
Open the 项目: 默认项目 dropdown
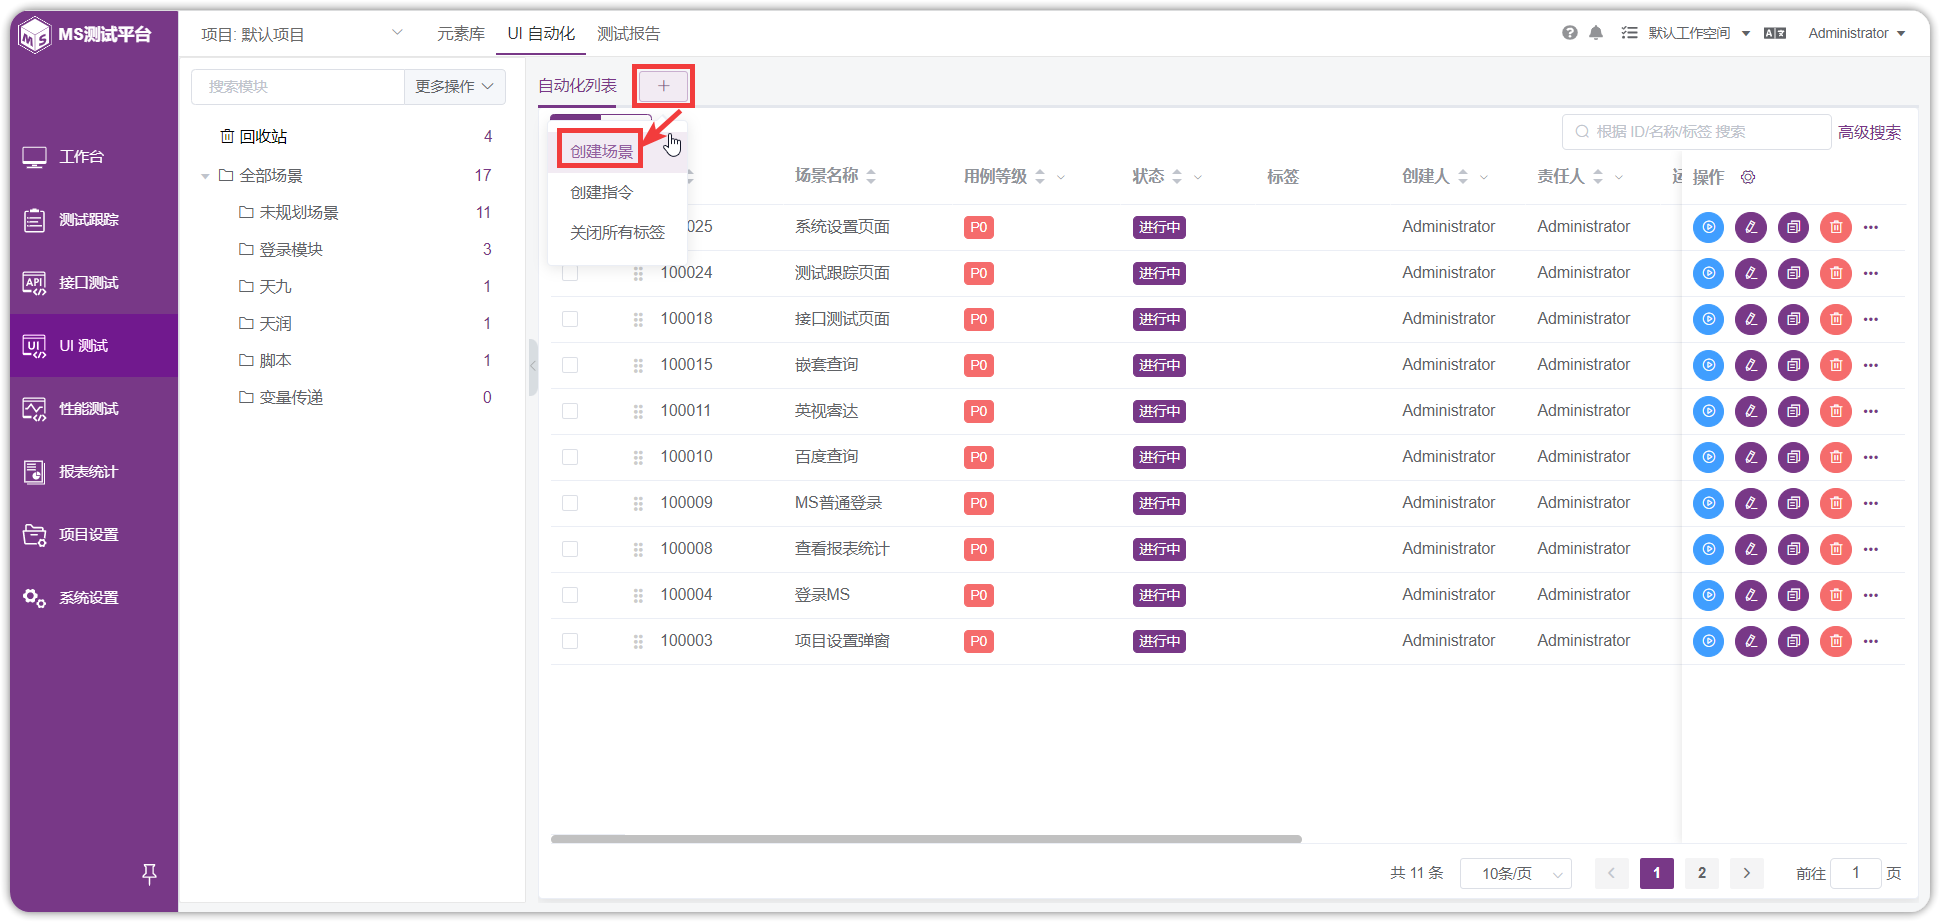(x=301, y=34)
